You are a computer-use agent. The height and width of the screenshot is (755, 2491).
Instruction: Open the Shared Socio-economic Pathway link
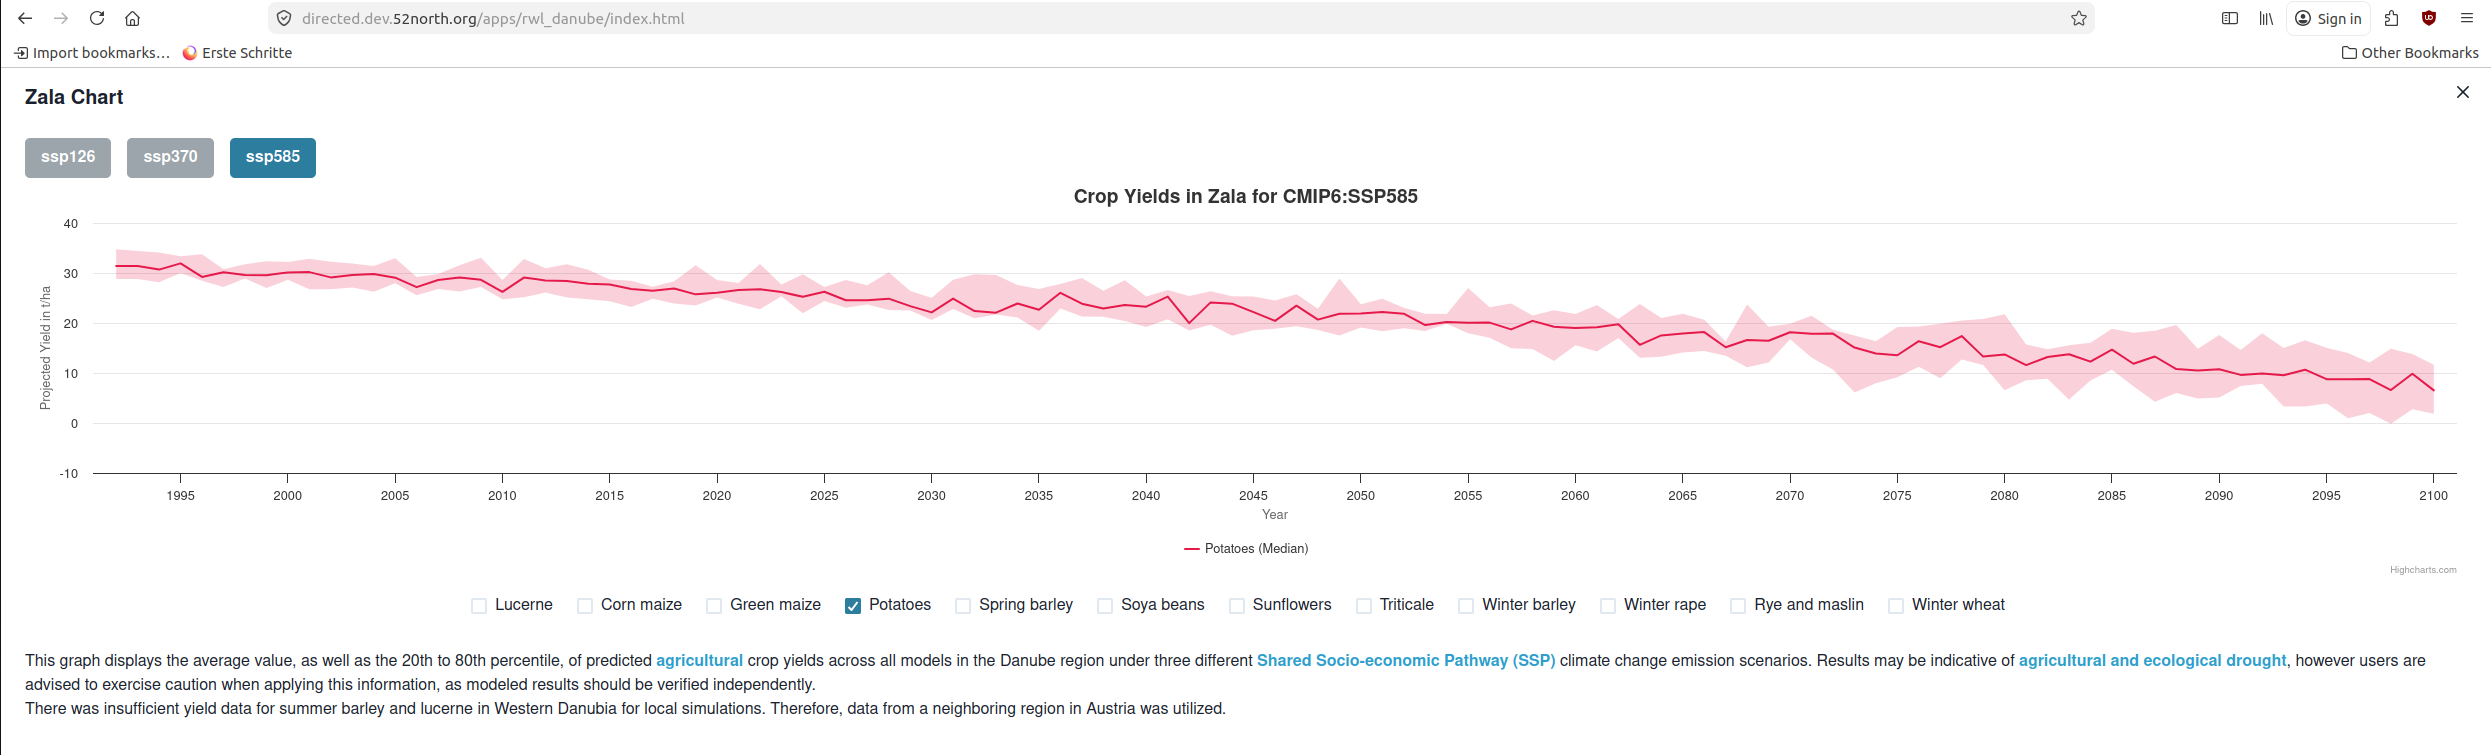1405,661
